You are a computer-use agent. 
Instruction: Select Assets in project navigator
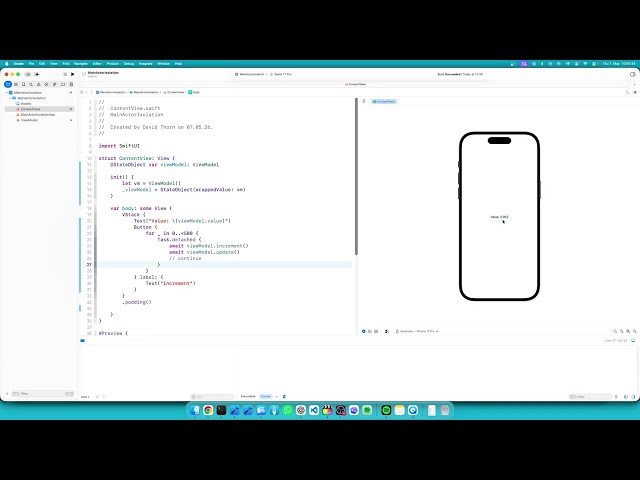coord(26,104)
